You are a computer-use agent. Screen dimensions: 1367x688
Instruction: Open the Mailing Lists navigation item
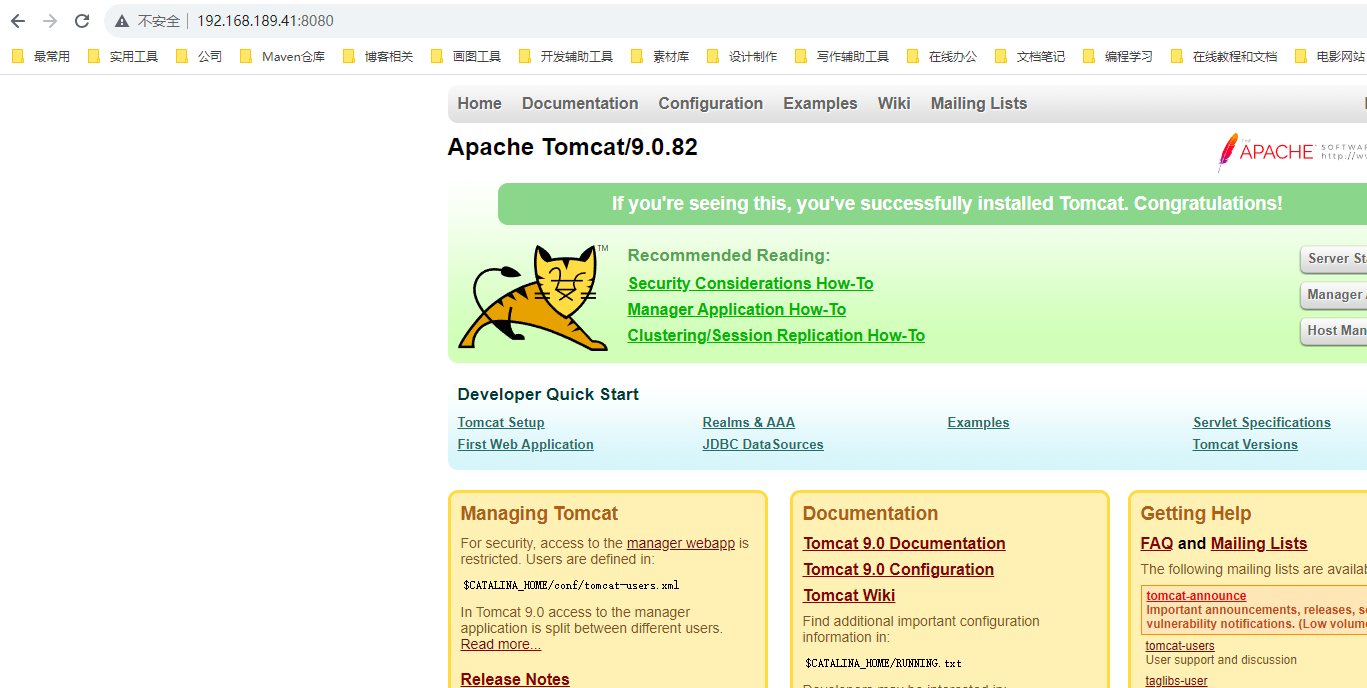click(x=978, y=103)
